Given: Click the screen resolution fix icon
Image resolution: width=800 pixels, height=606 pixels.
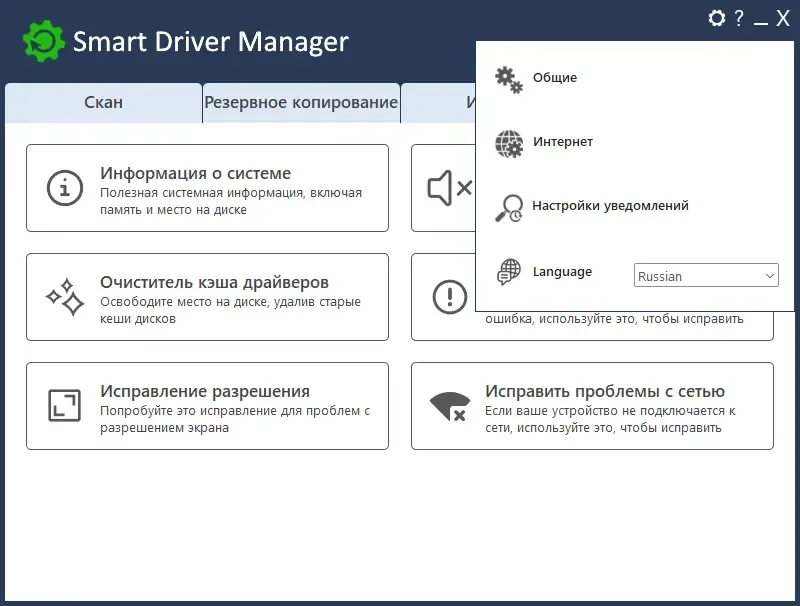Looking at the screenshot, I should (x=64, y=405).
